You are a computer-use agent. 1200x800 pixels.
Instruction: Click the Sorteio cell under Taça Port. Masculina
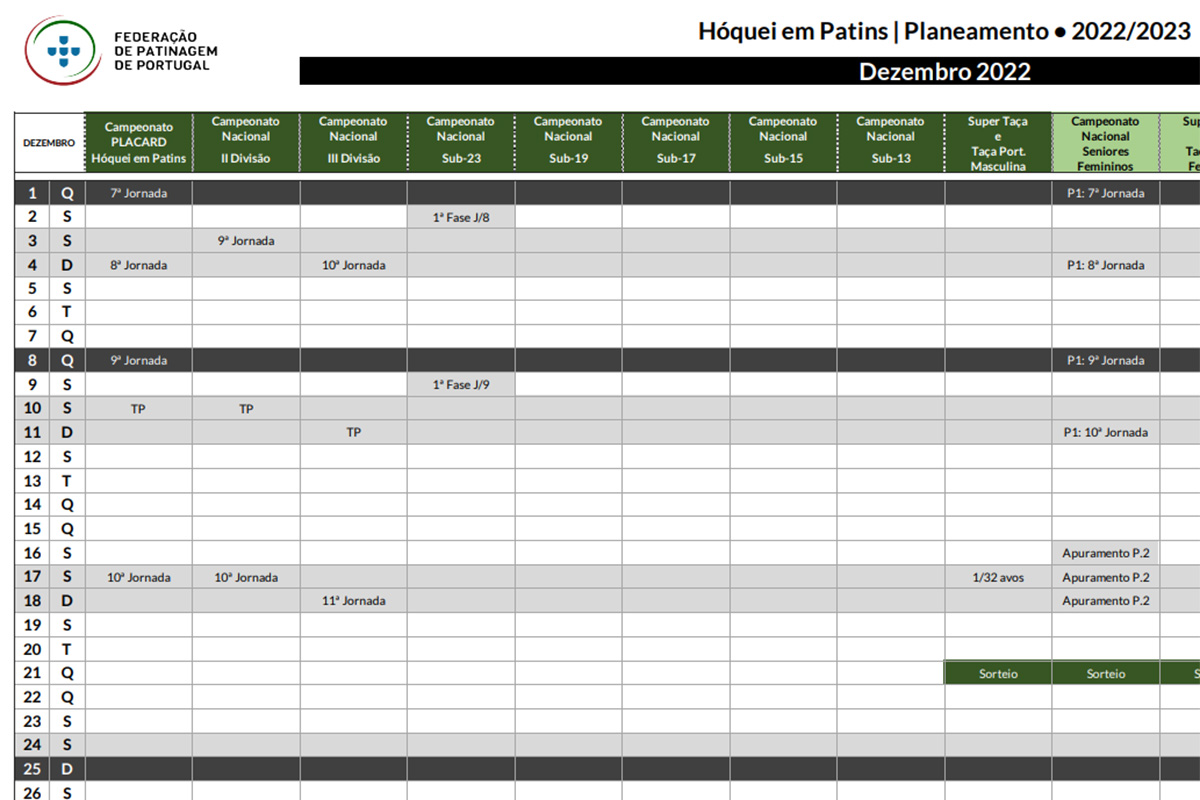click(998, 673)
